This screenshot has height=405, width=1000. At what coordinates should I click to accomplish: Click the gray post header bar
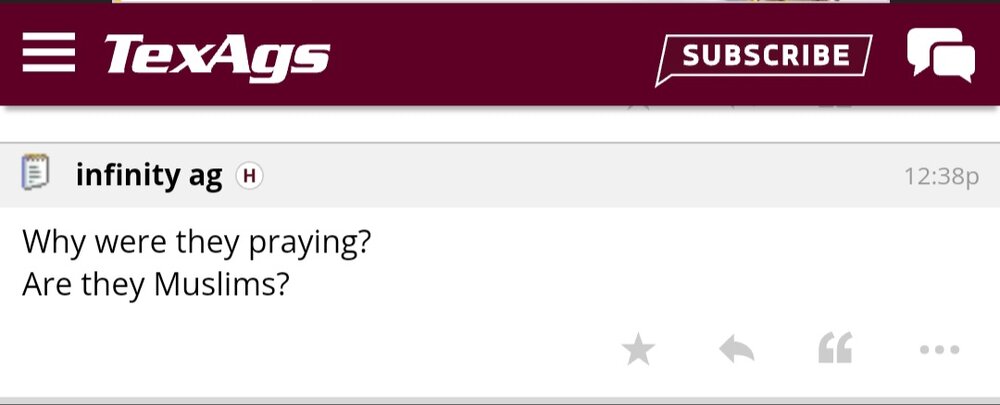click(580, 177)
